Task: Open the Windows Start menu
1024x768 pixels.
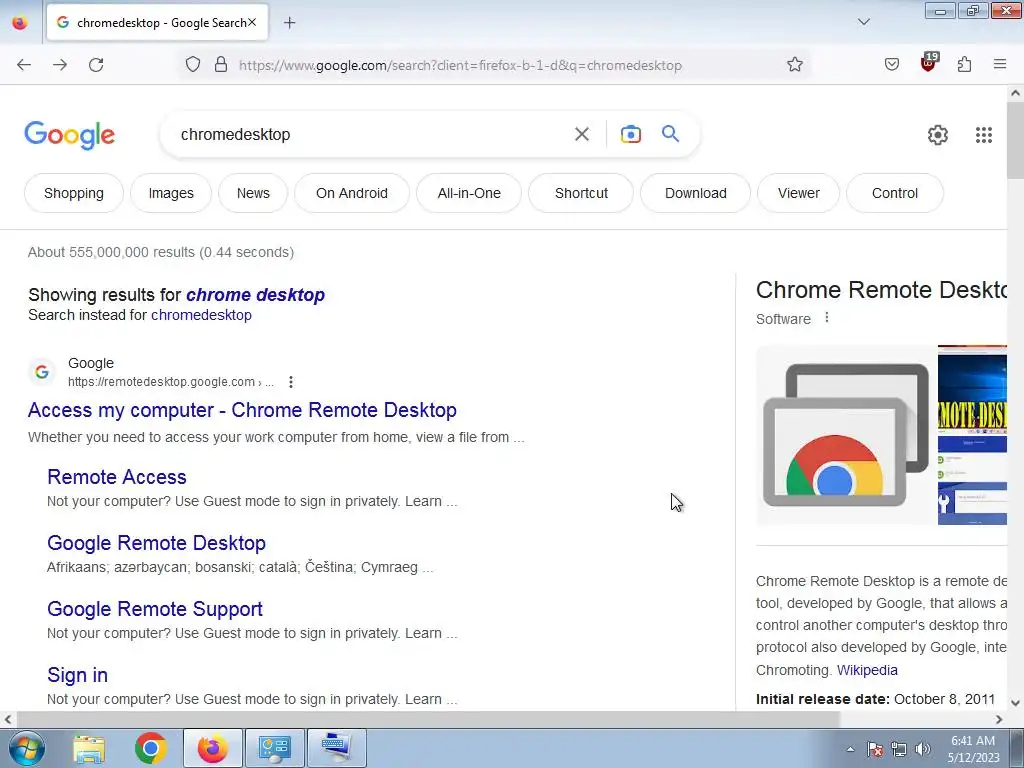Action: pos(27,748)
